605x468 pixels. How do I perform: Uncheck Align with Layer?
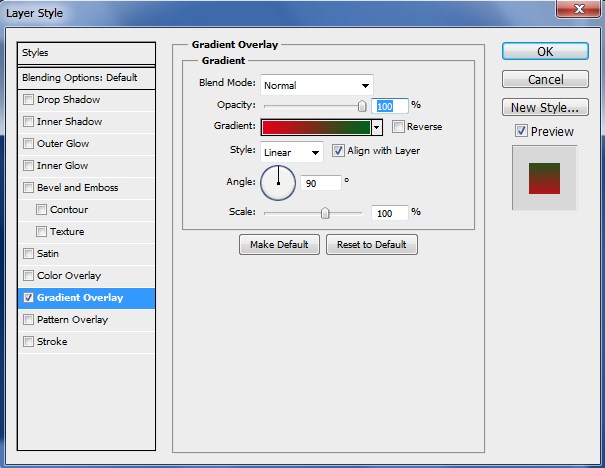[x=338, y=150]
